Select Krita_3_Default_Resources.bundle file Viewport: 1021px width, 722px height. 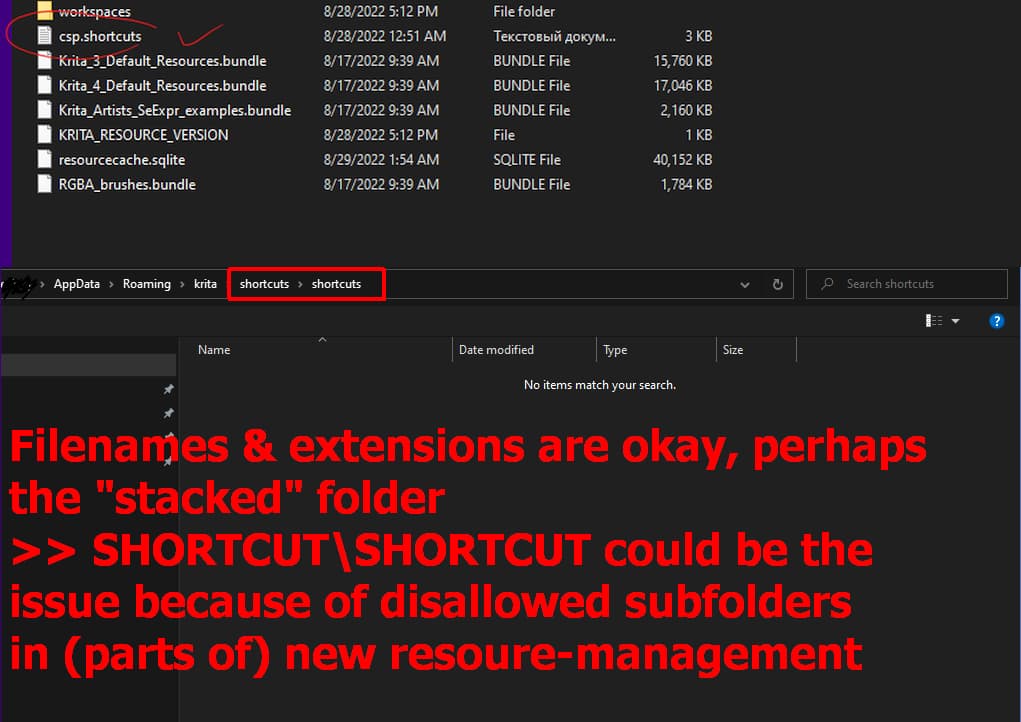click(162, 61)
